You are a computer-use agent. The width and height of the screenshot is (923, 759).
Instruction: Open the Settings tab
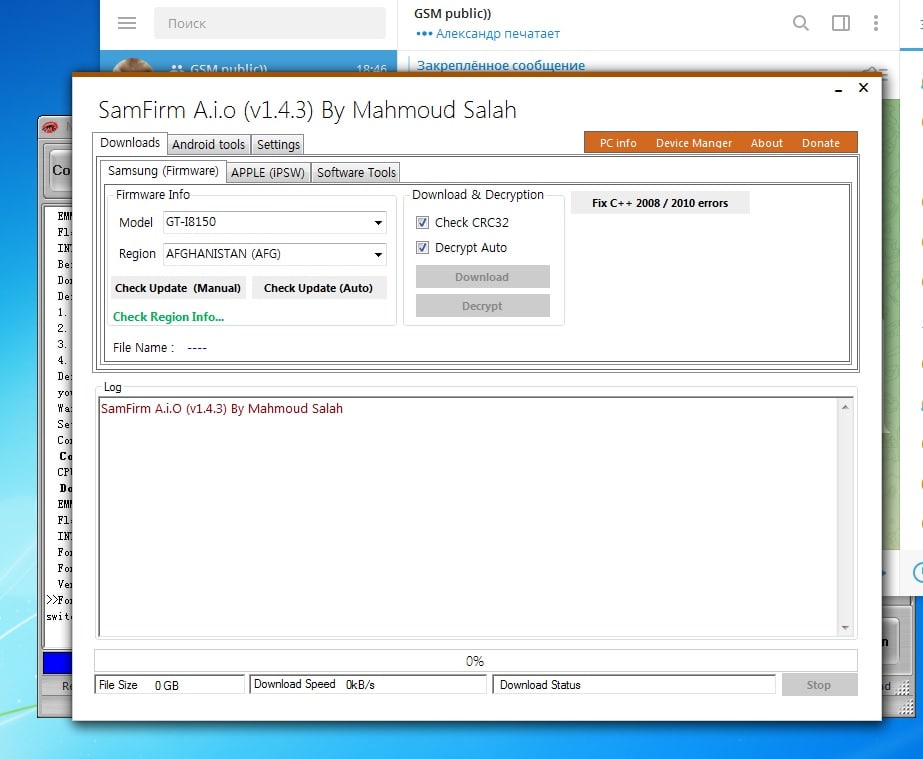coord(278,145)
